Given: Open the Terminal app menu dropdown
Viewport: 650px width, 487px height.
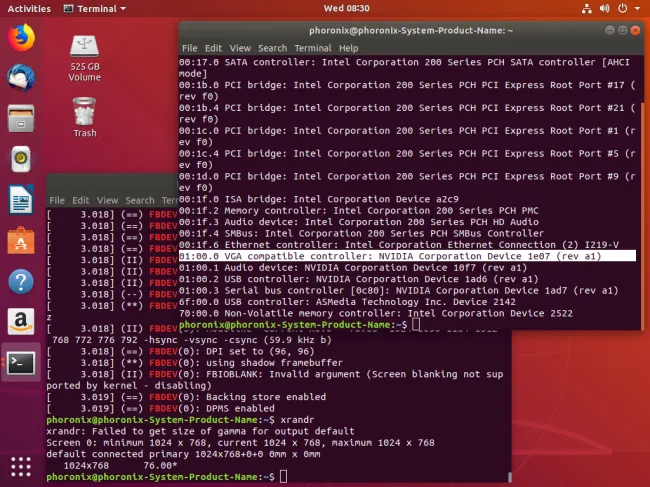Looking at the screenshot, I should 95,8.
